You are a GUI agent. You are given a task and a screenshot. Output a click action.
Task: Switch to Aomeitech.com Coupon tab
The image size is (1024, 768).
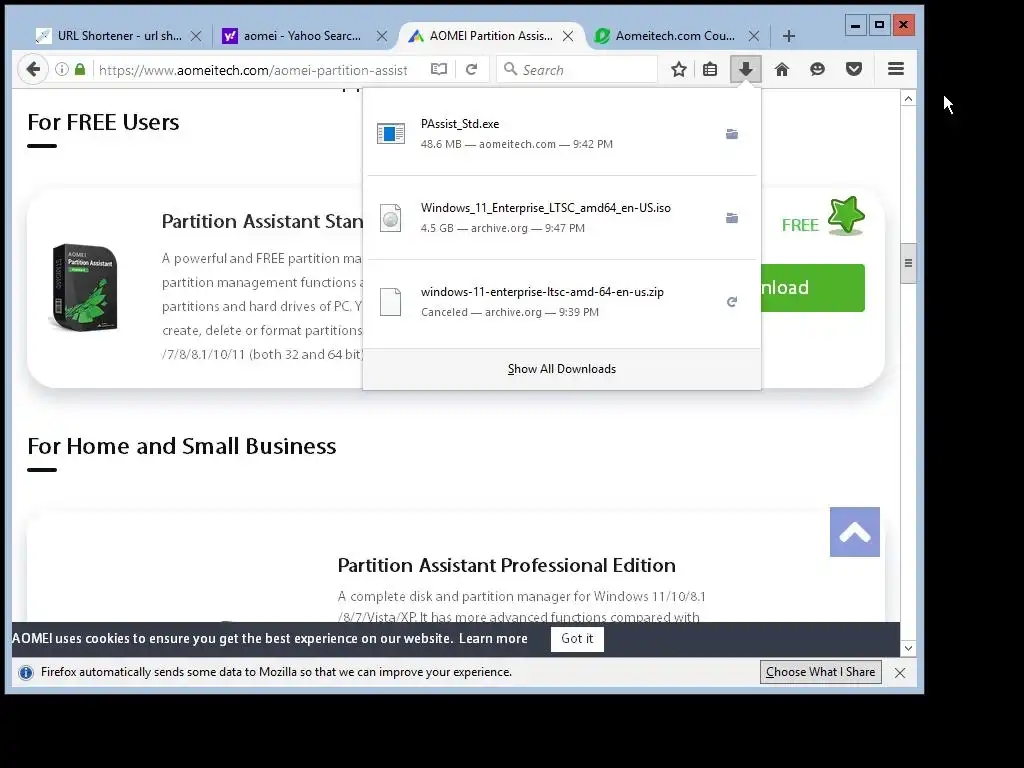676,36
